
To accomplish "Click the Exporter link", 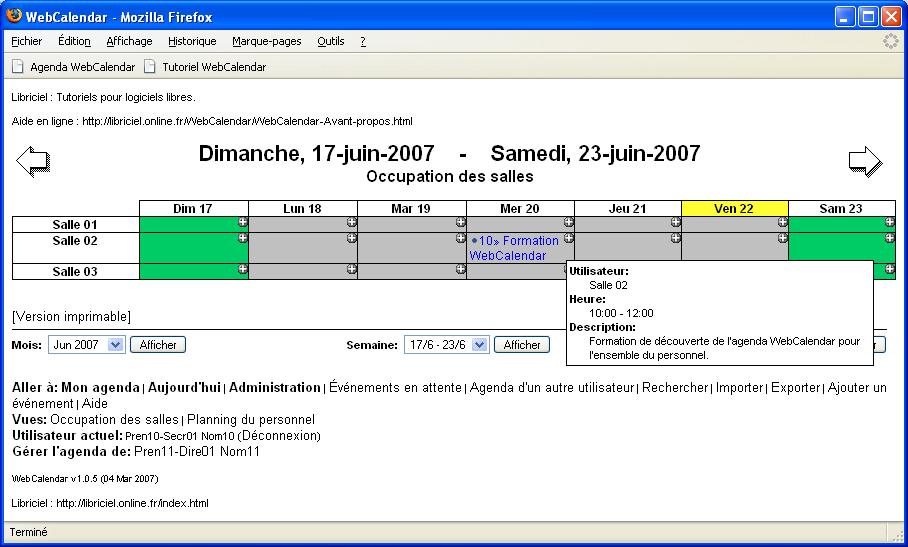I will point(796,388).
